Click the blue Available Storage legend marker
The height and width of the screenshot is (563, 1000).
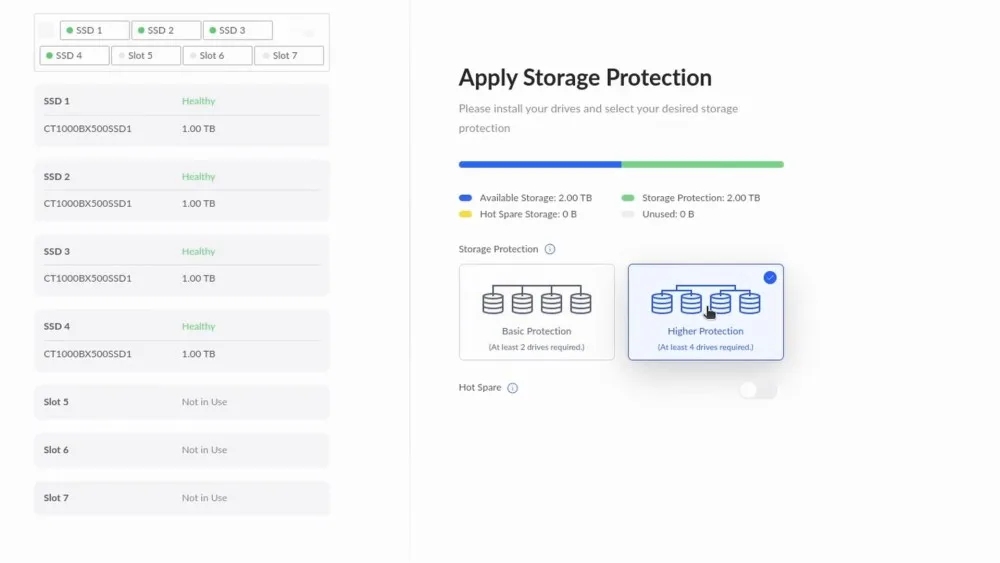(x=465, y=198)
